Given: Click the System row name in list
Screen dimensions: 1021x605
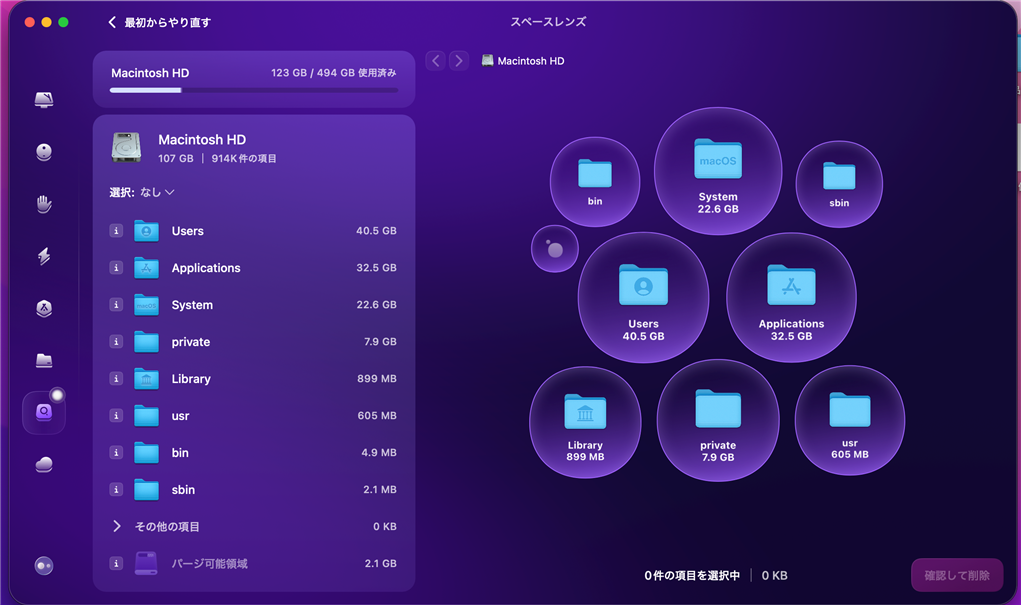Looking at the screenshot, I should (x=192, y=305).
